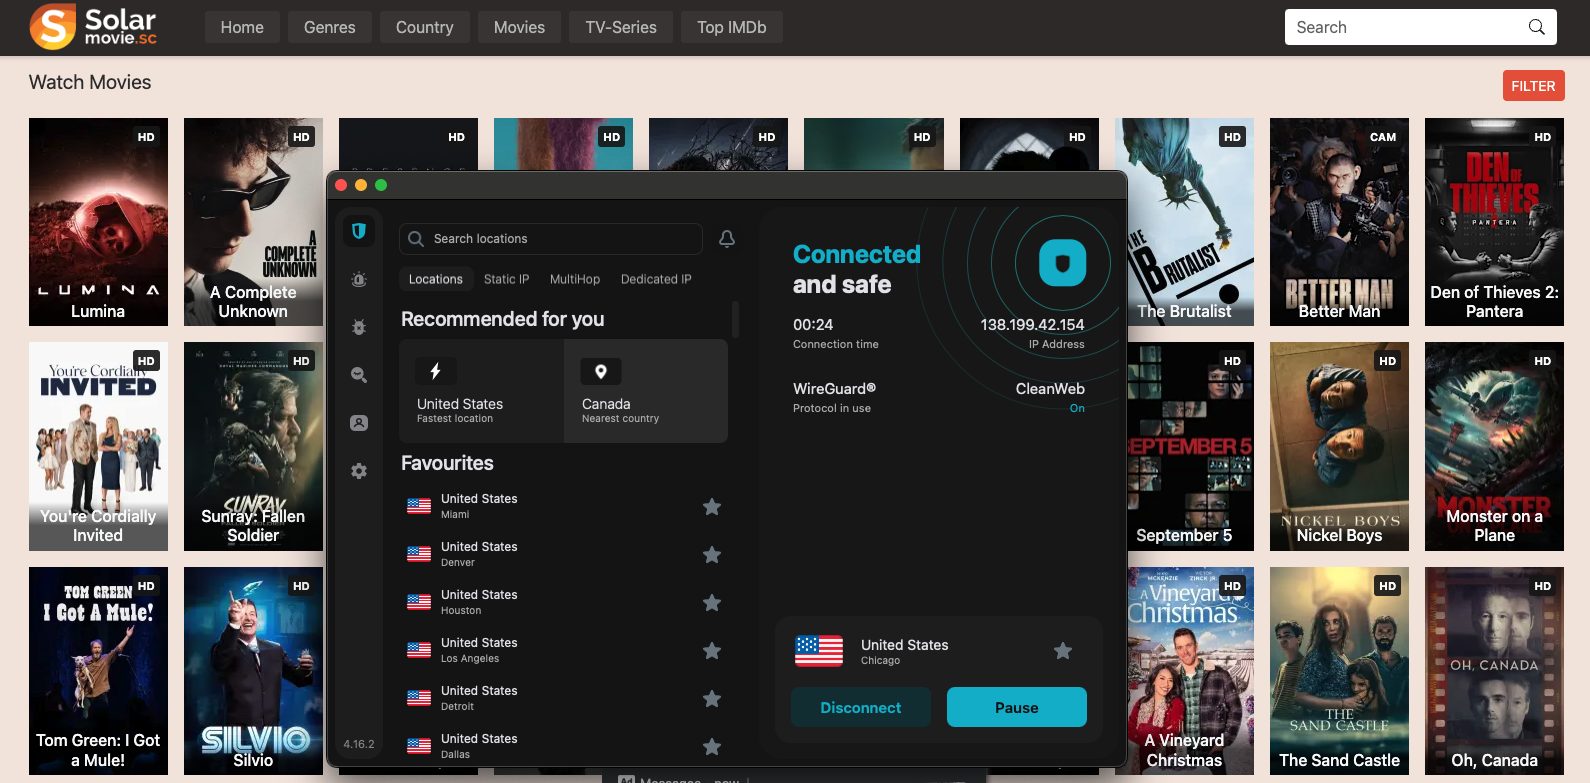Switch to the Static IP tab

(x=506, y=279)
